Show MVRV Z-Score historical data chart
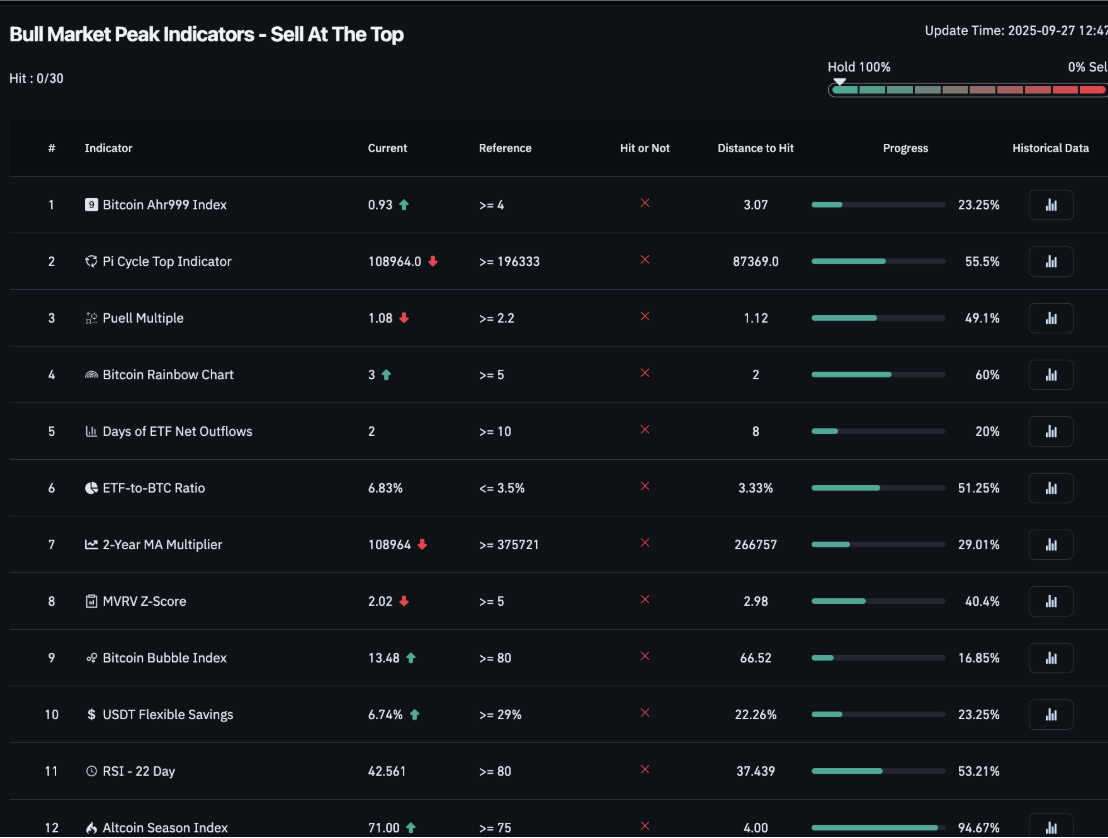This screenshot has width=1108, height=838. click(1050, 602)
